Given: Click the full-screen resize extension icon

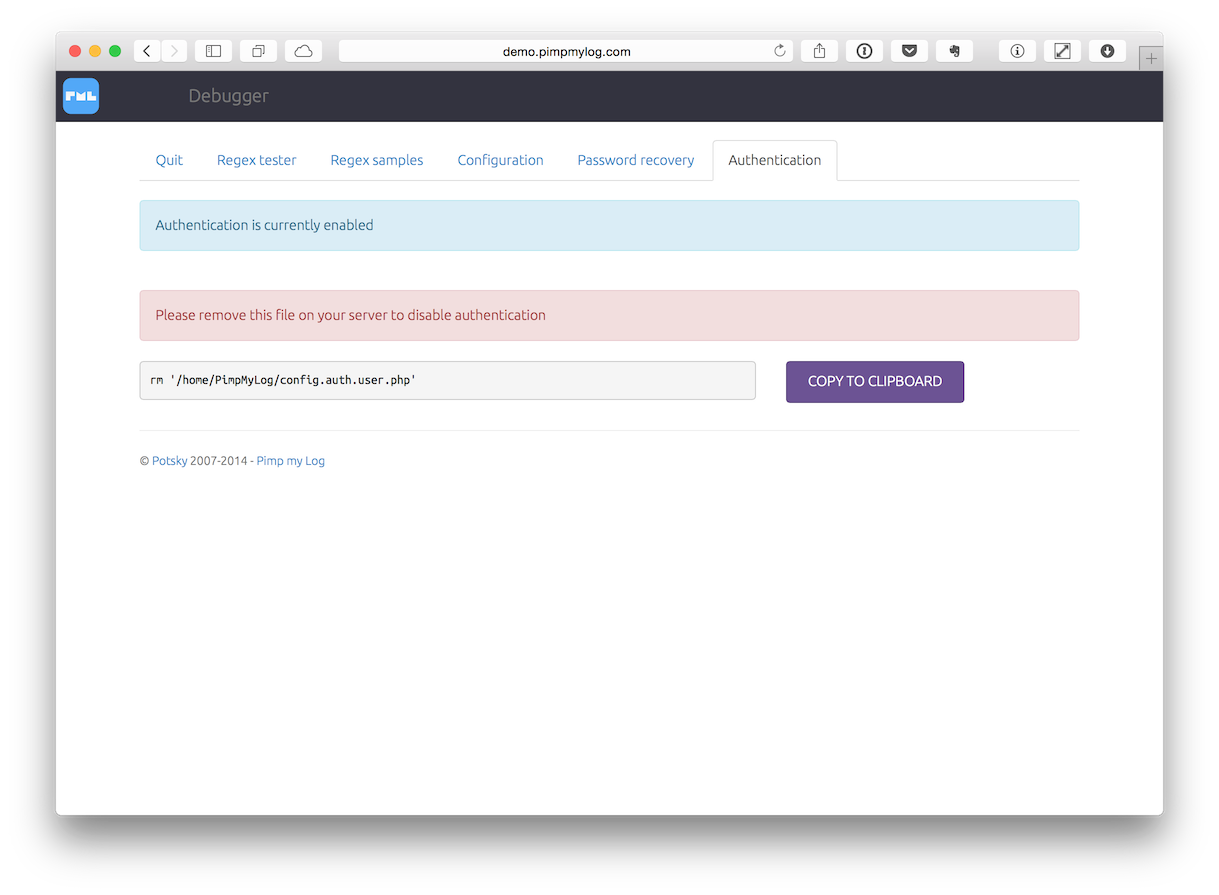Looking at the screenshot, I should click(1062, 51).
